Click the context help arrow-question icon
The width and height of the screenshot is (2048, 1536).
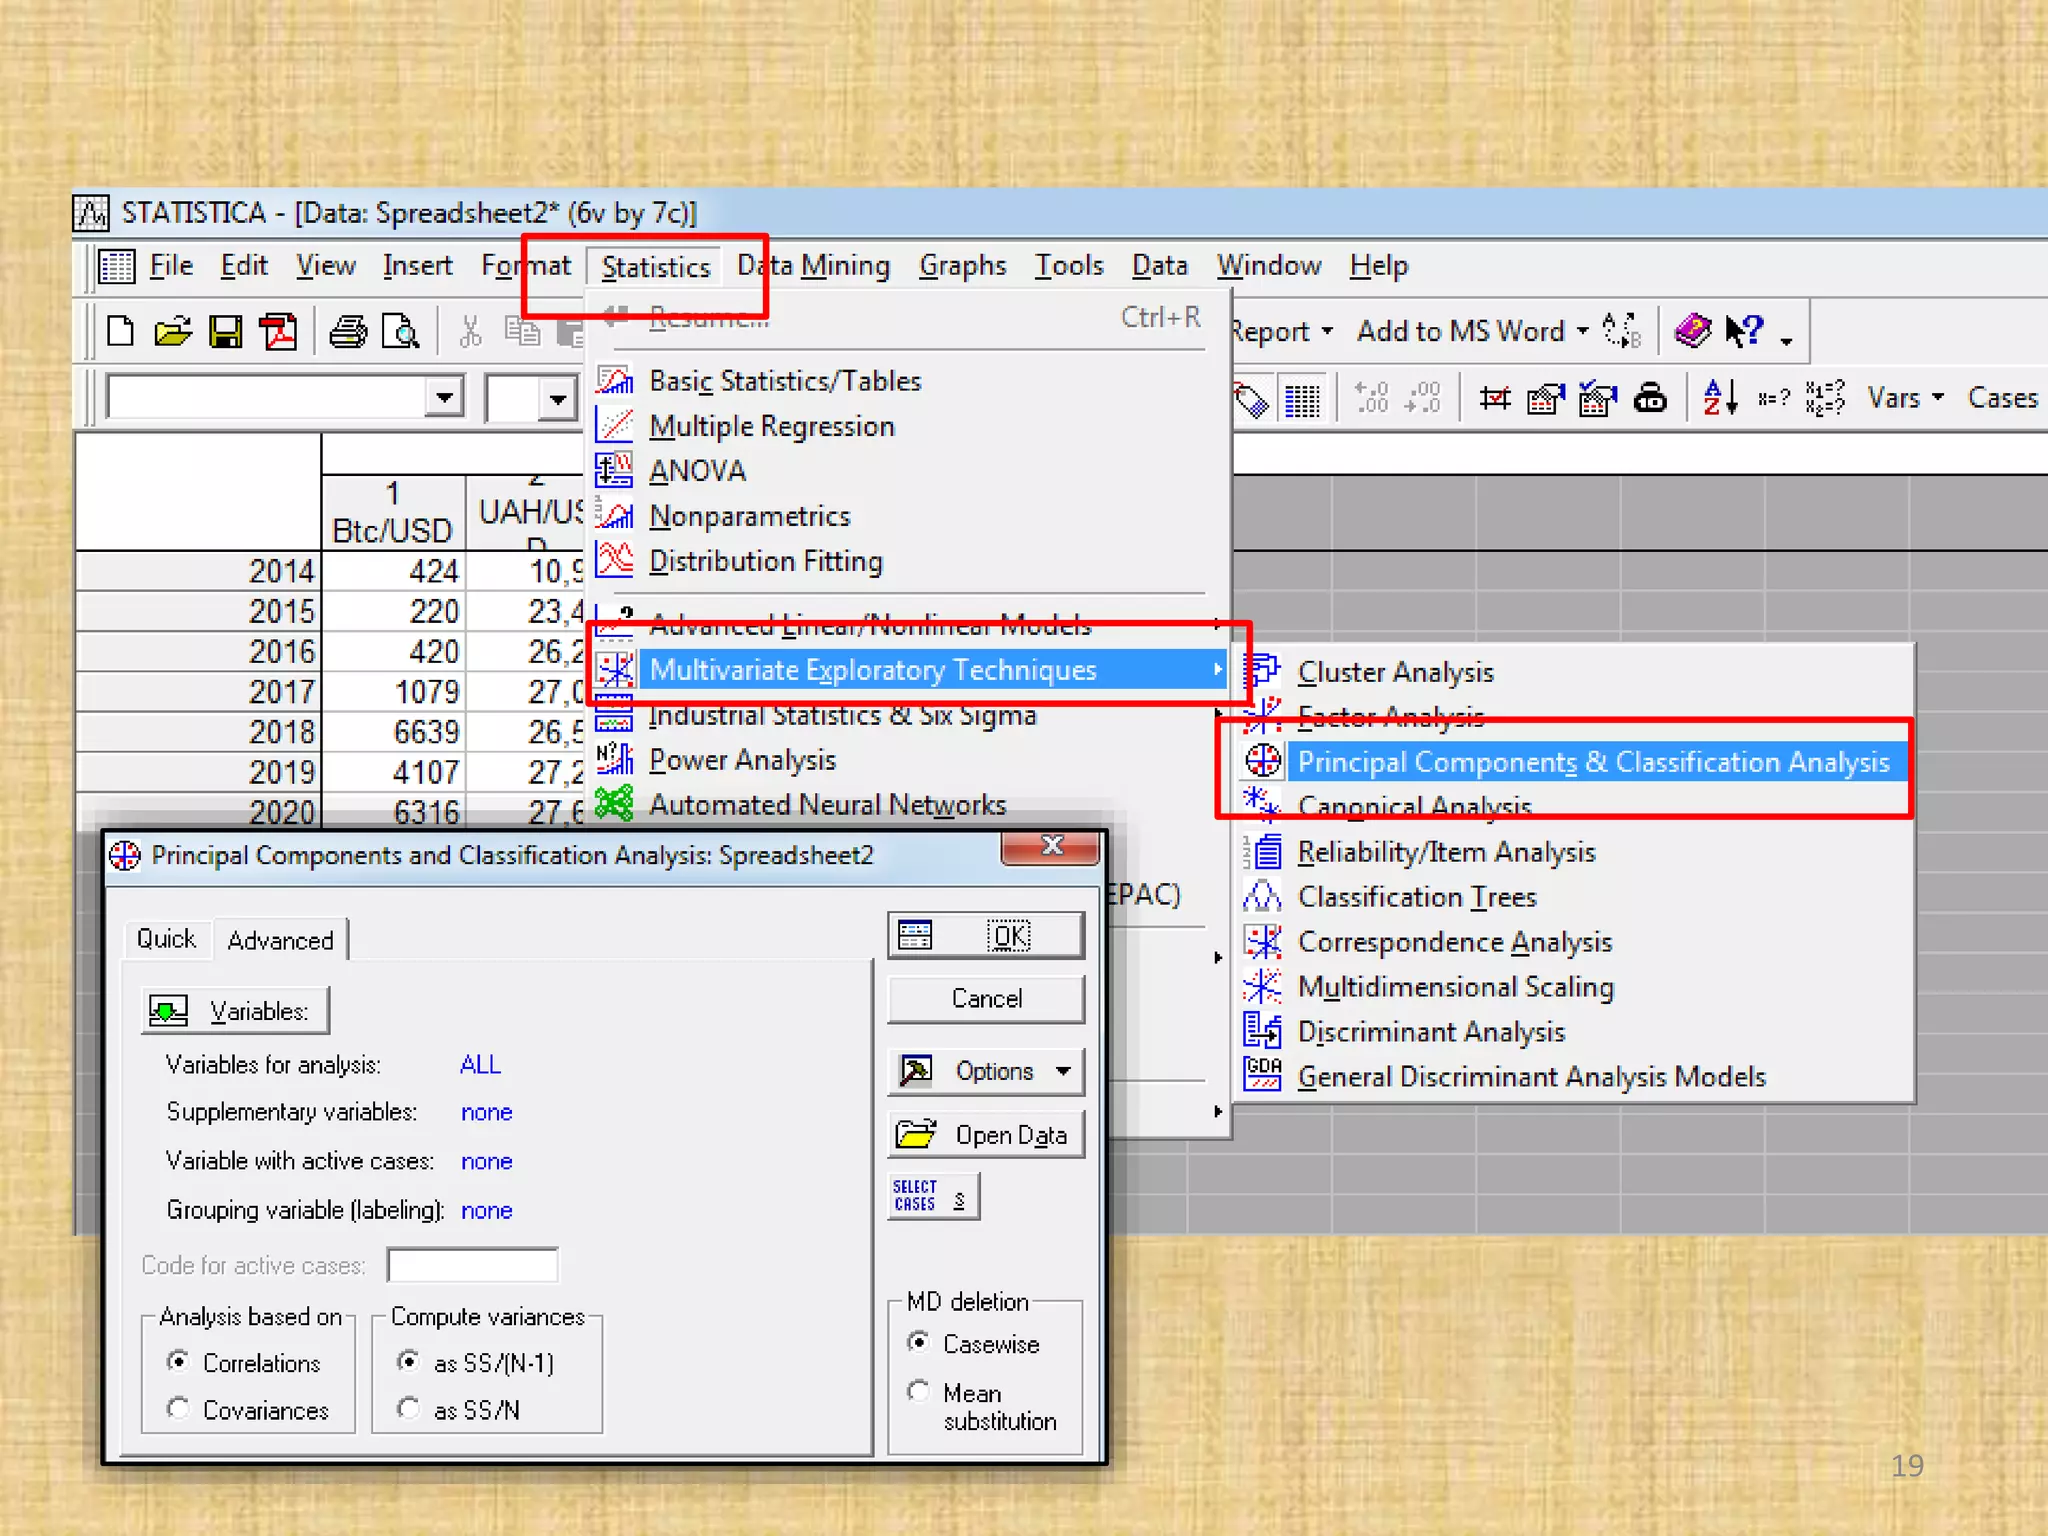[x=1745, y=330]
